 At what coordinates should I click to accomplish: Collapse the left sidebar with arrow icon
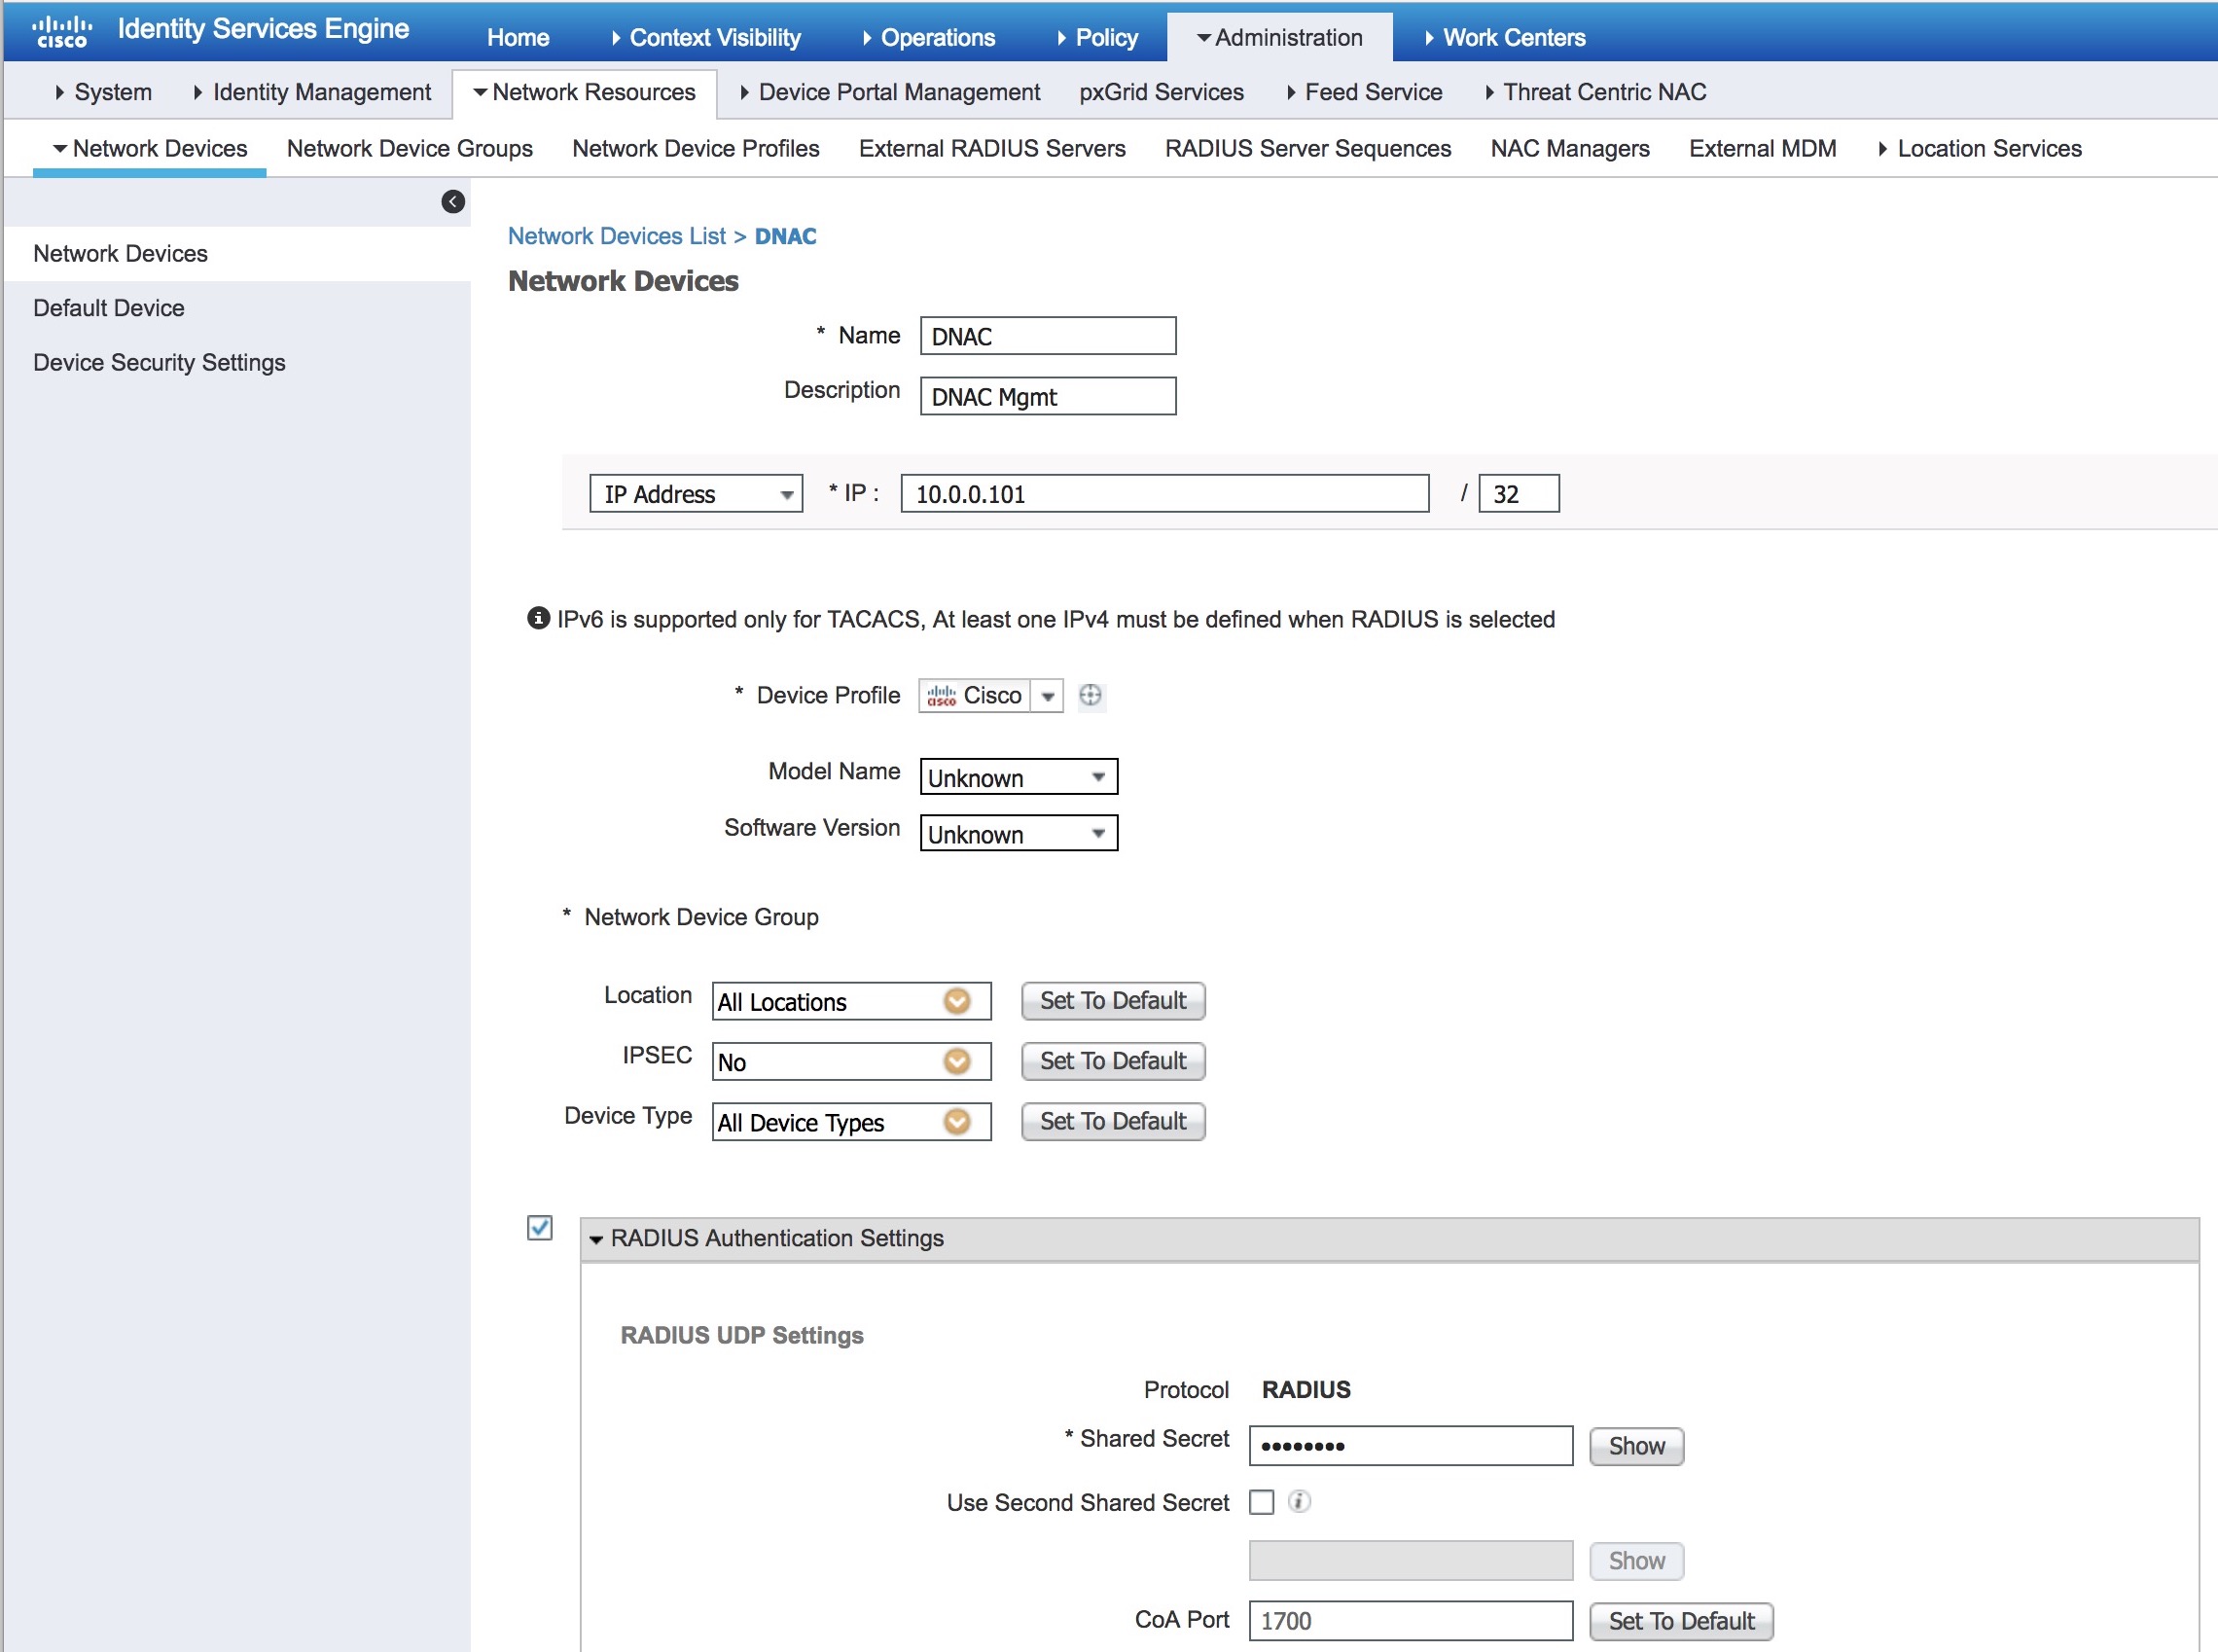pyautogui.click(x=453, y=202)
